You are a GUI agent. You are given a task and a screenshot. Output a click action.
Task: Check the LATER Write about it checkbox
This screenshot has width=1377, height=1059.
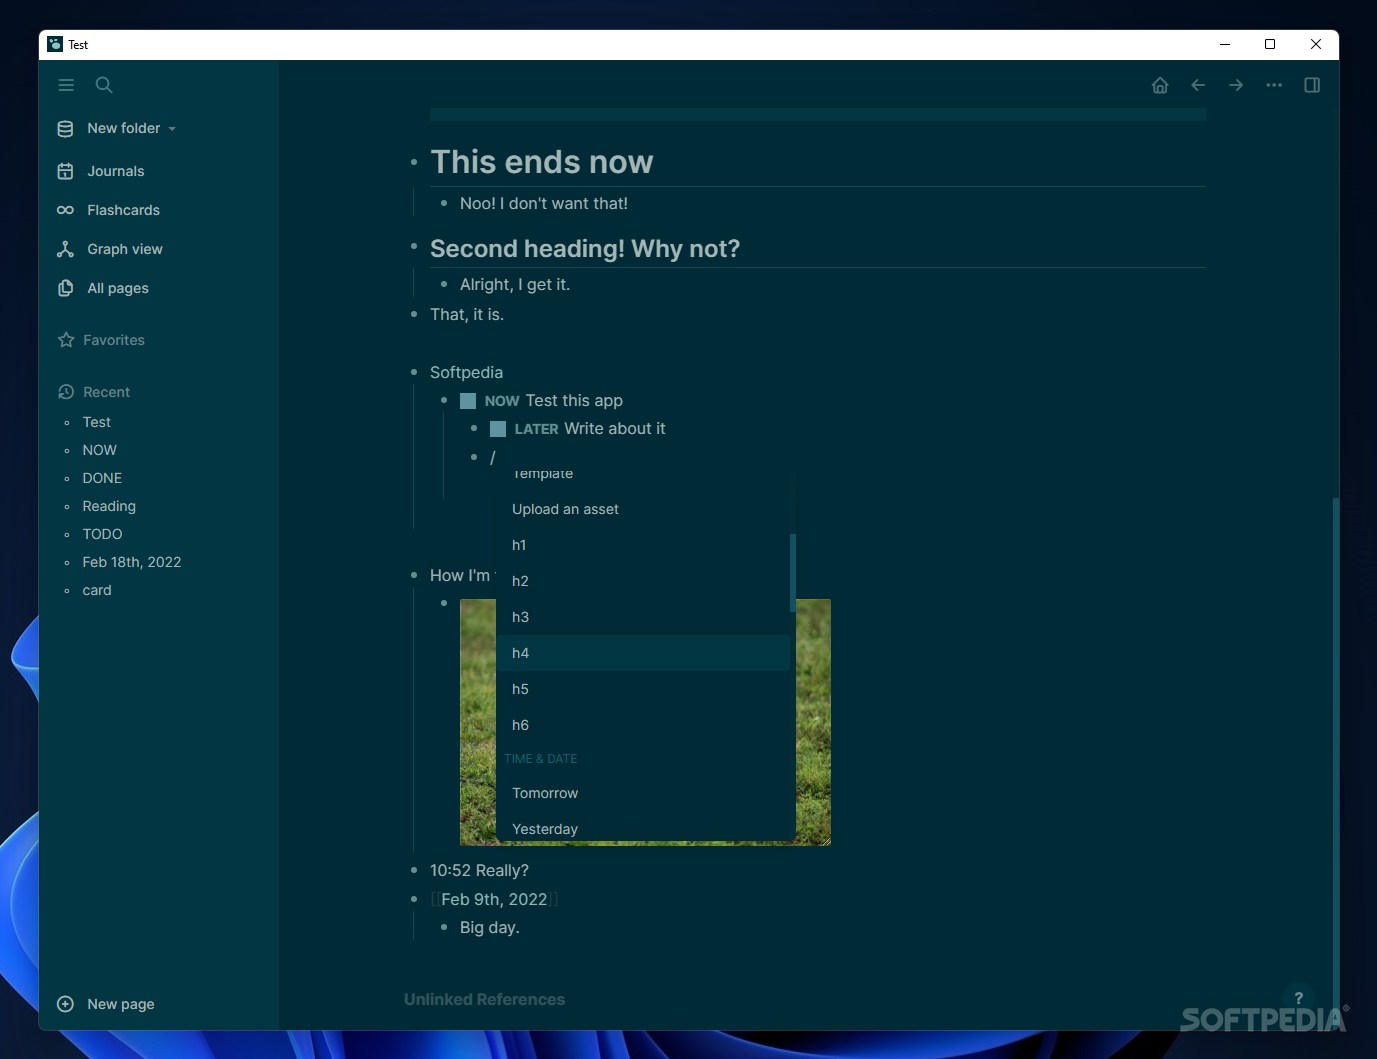click(498, 429)
